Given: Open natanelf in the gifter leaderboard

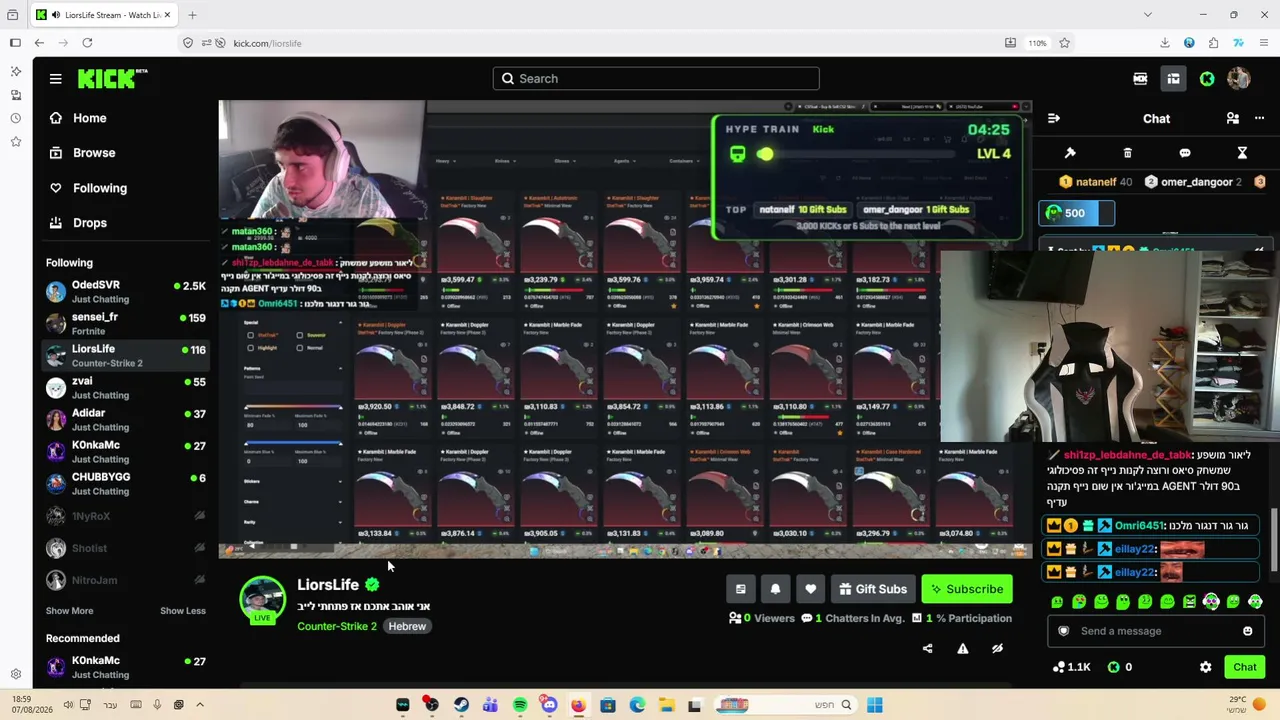Looking at the screenshot, I should [x=1096, y=182].
